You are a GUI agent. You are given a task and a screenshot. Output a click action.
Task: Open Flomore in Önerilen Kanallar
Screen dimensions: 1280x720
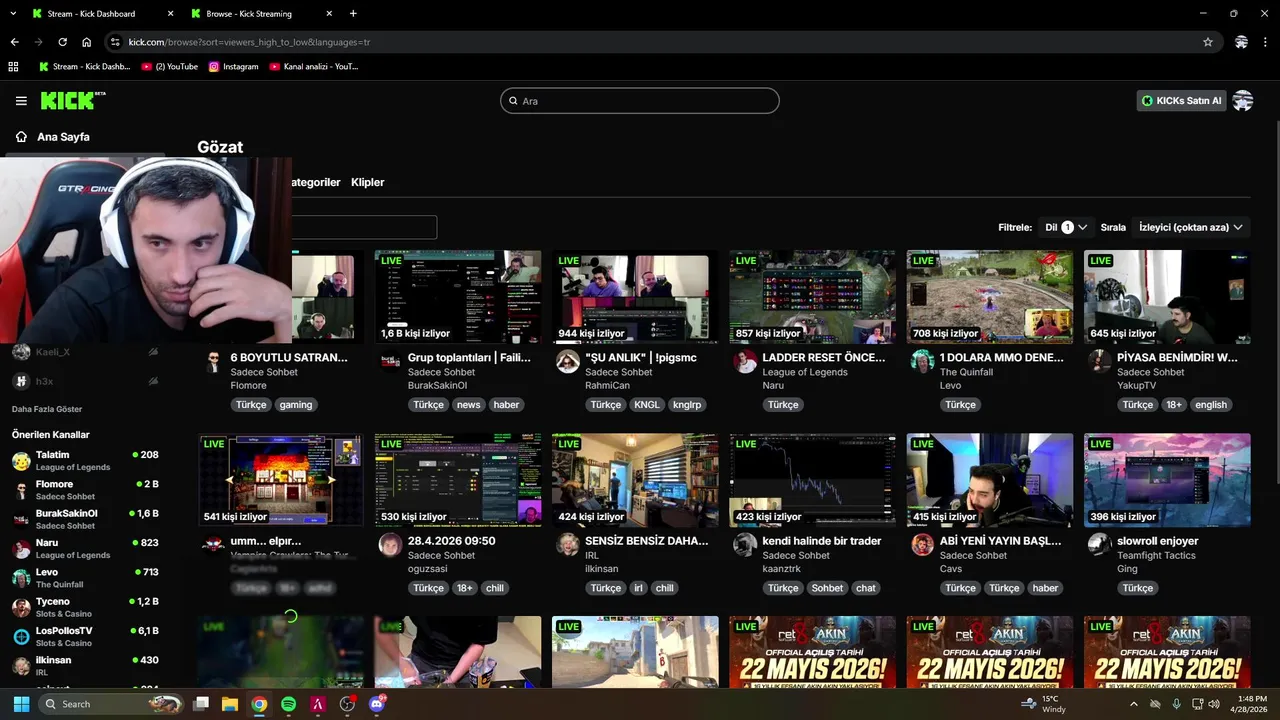coord(85,490)
